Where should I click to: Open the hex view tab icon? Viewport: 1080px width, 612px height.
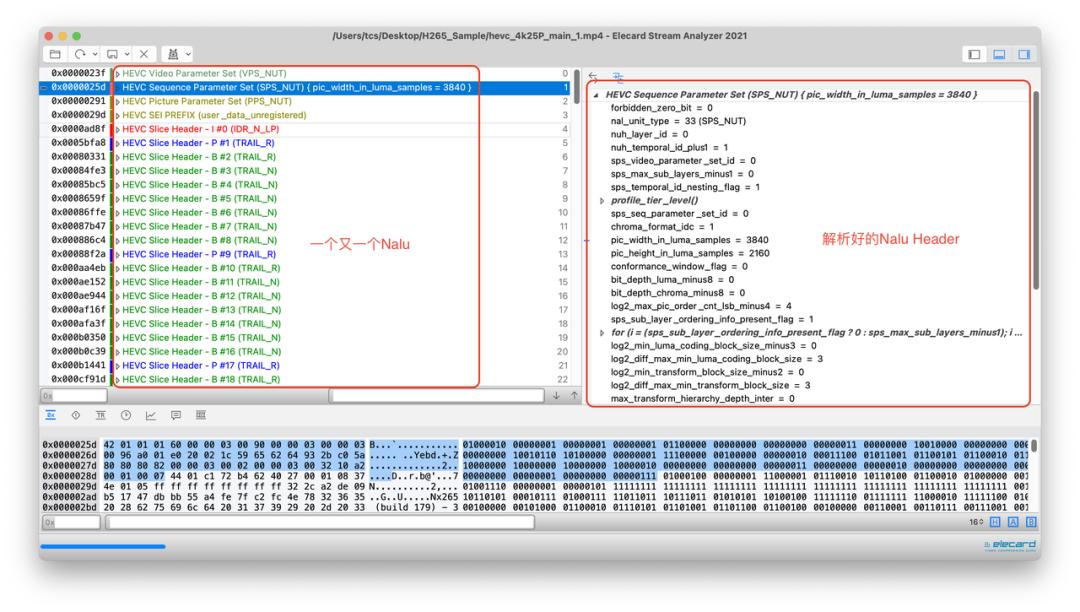pos(50,415)
